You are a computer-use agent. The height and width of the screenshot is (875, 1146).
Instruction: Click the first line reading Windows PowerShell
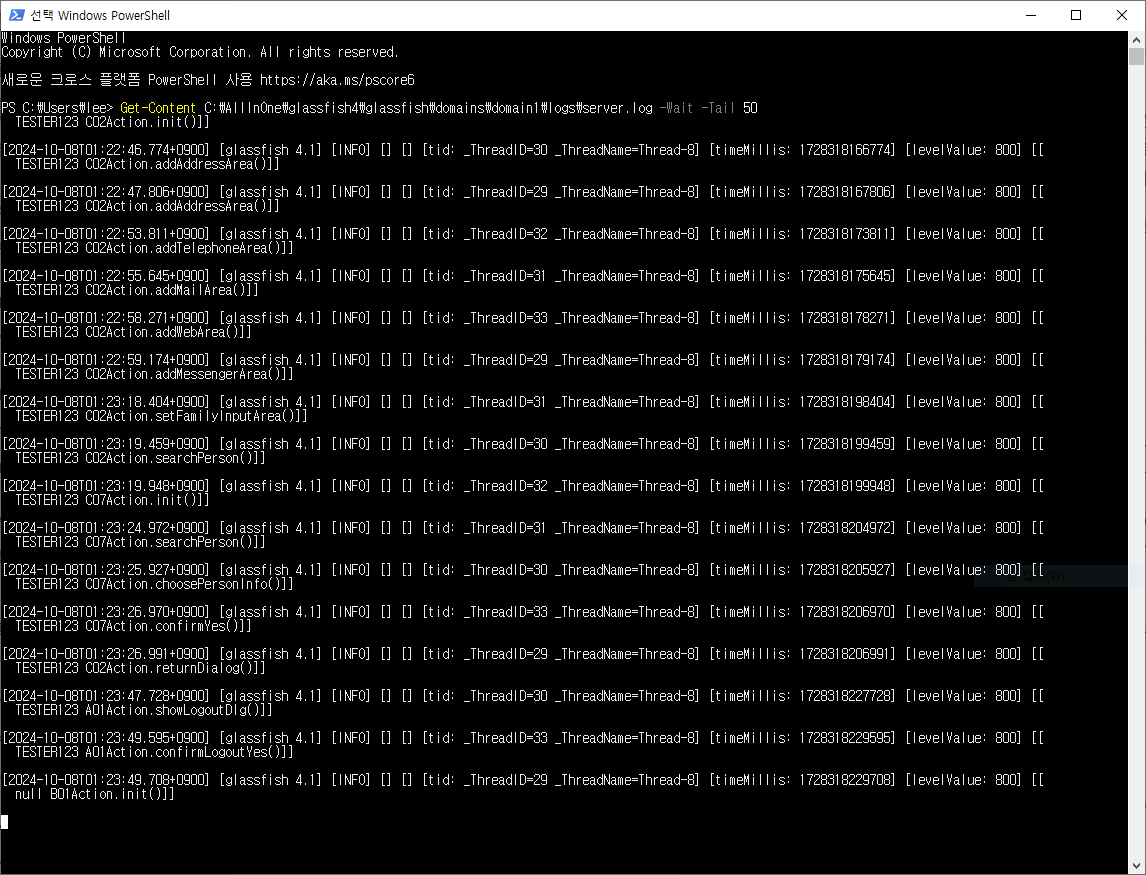click(x=64, y=38)
